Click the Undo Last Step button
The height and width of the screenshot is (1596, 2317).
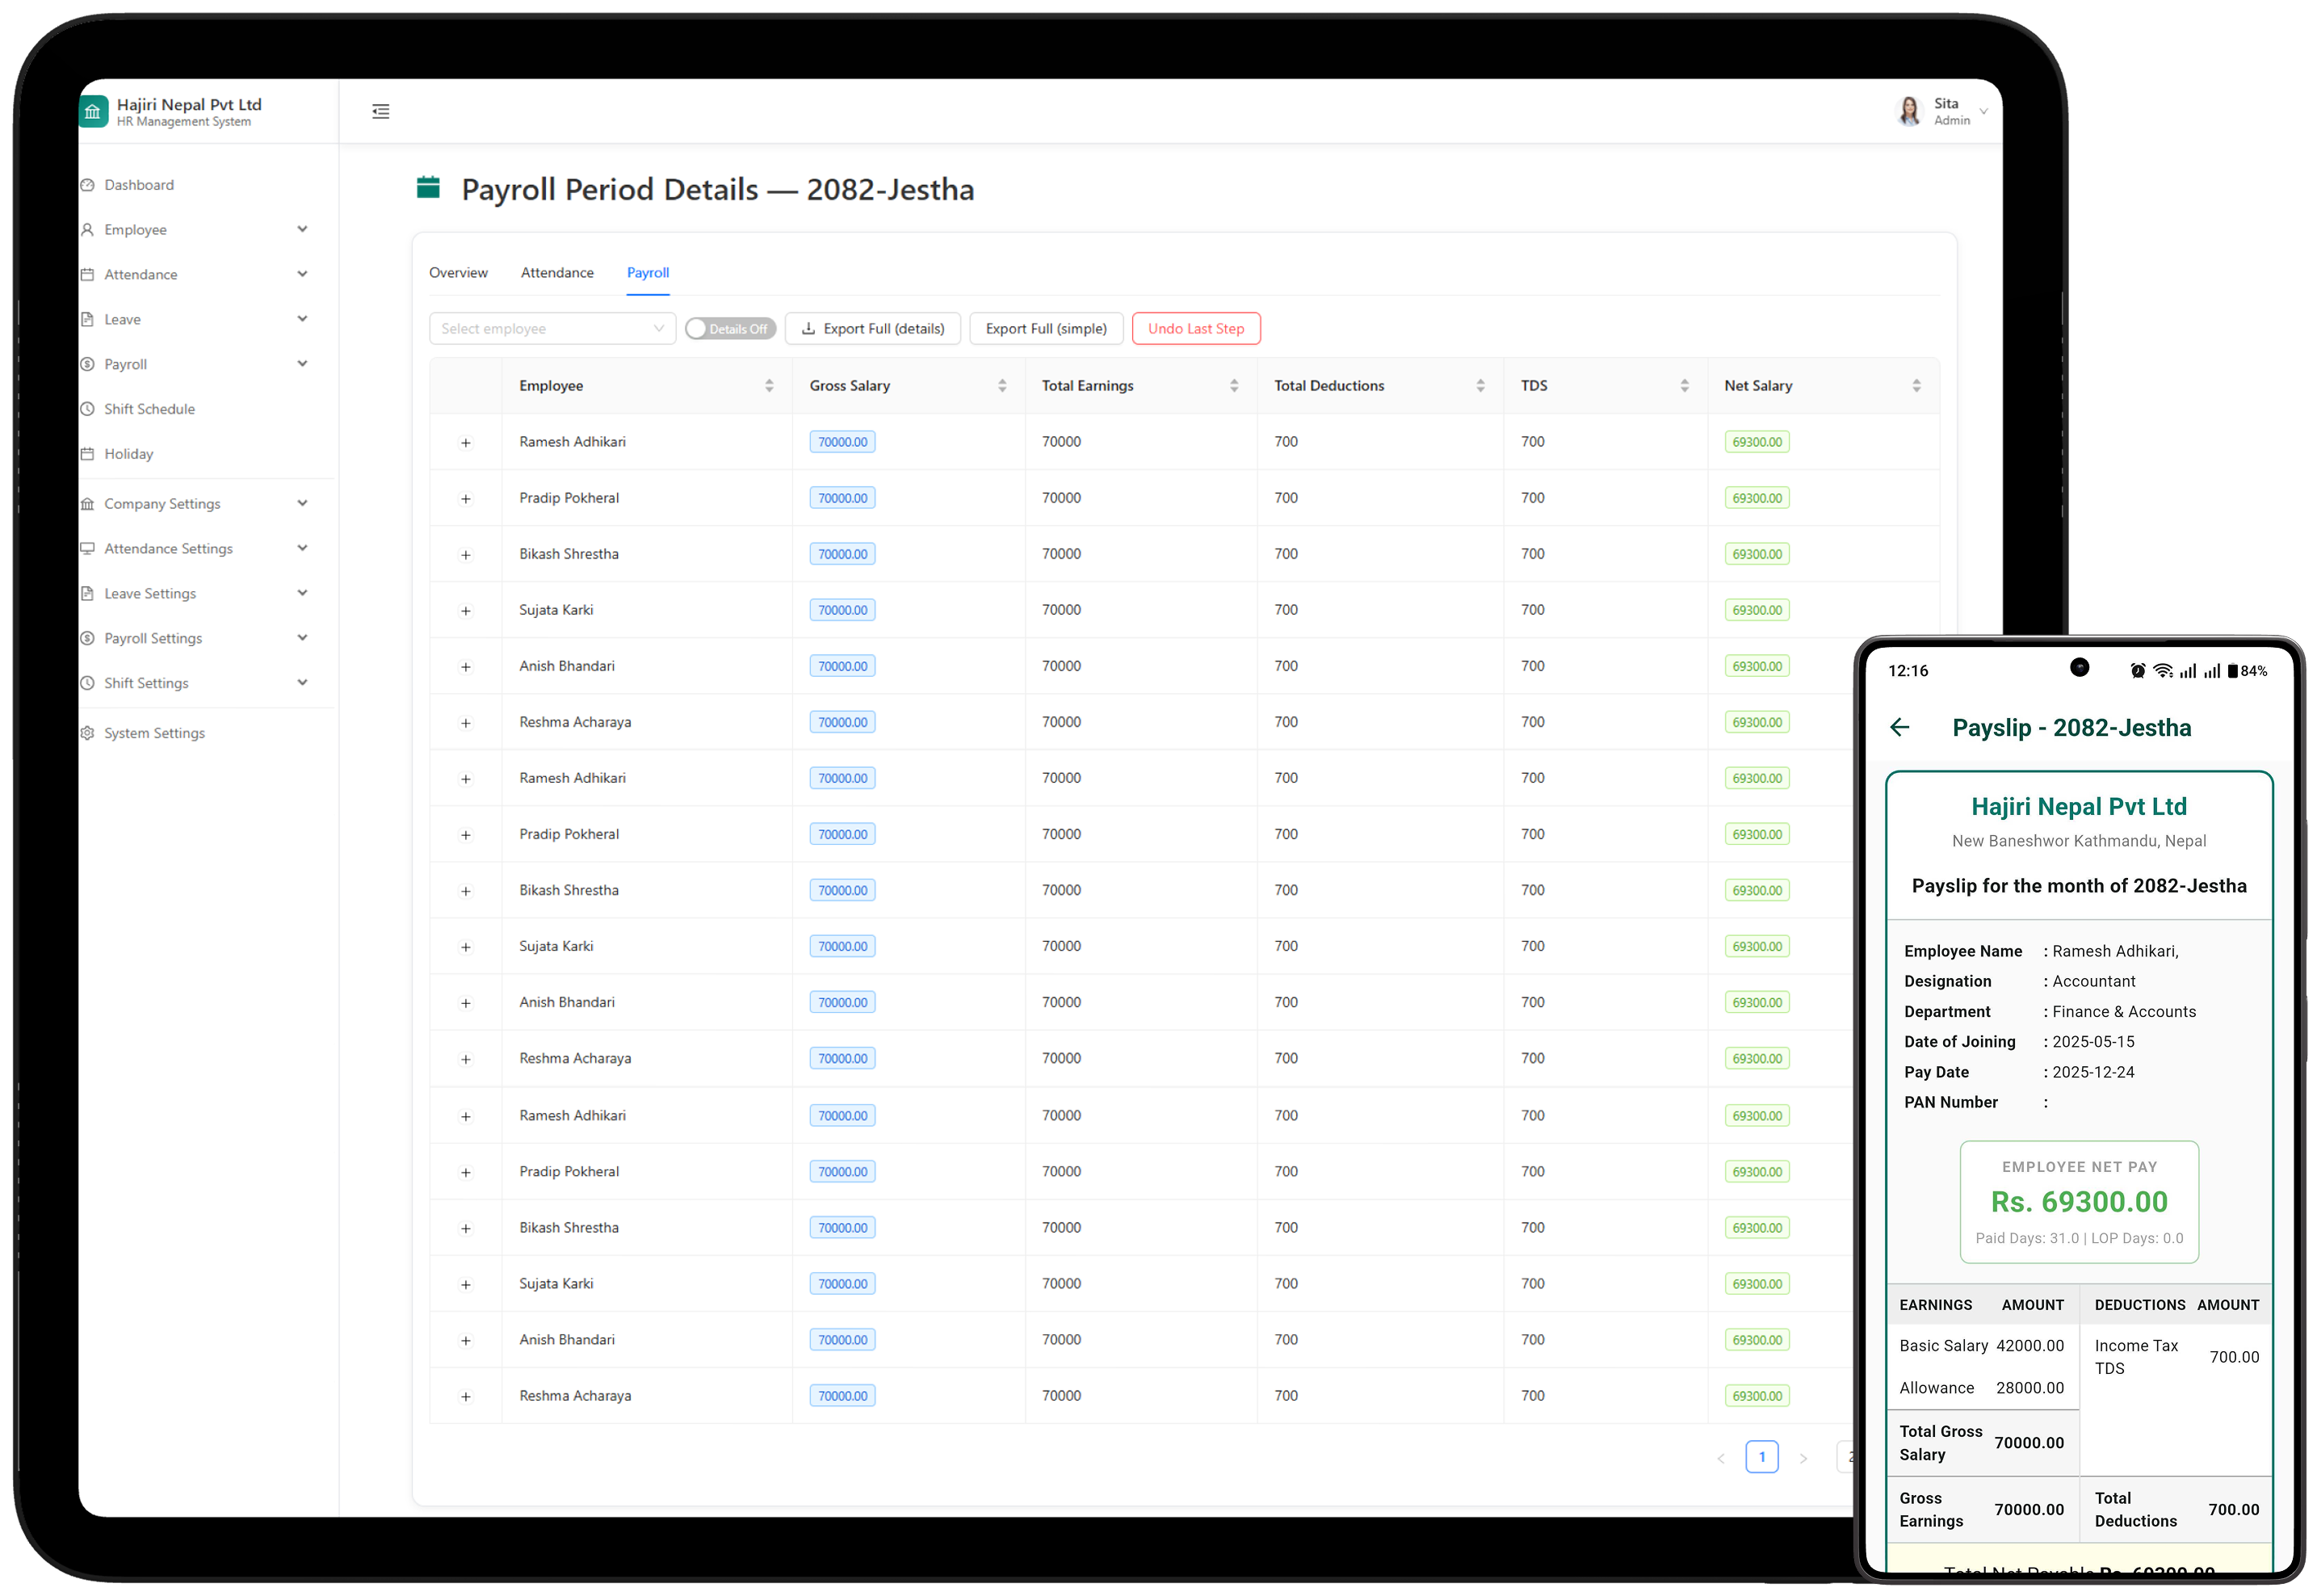[1195, 329]
